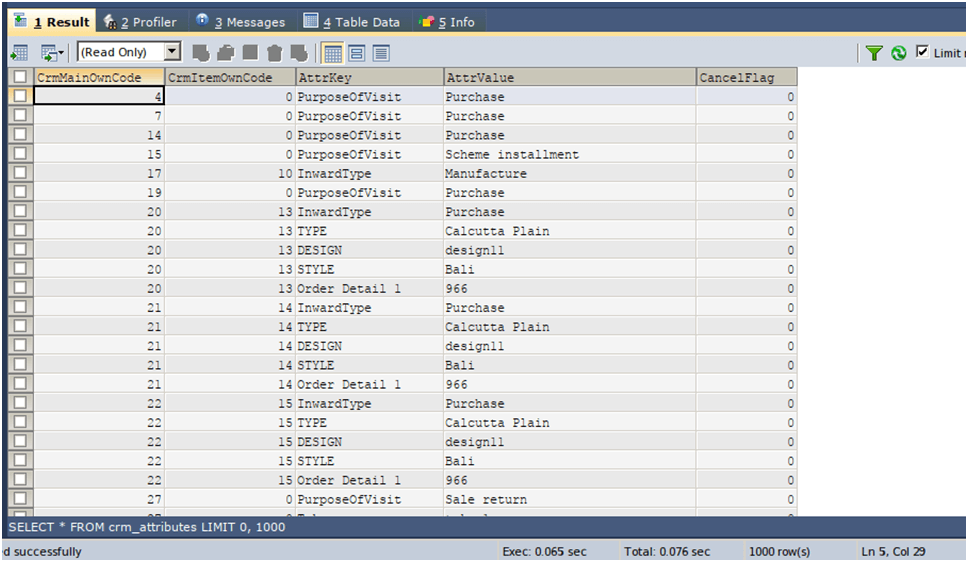Viewport: 970px width, 563px height.
Task: Open the copy result set dropdown icon
Action: pos(53,53)
